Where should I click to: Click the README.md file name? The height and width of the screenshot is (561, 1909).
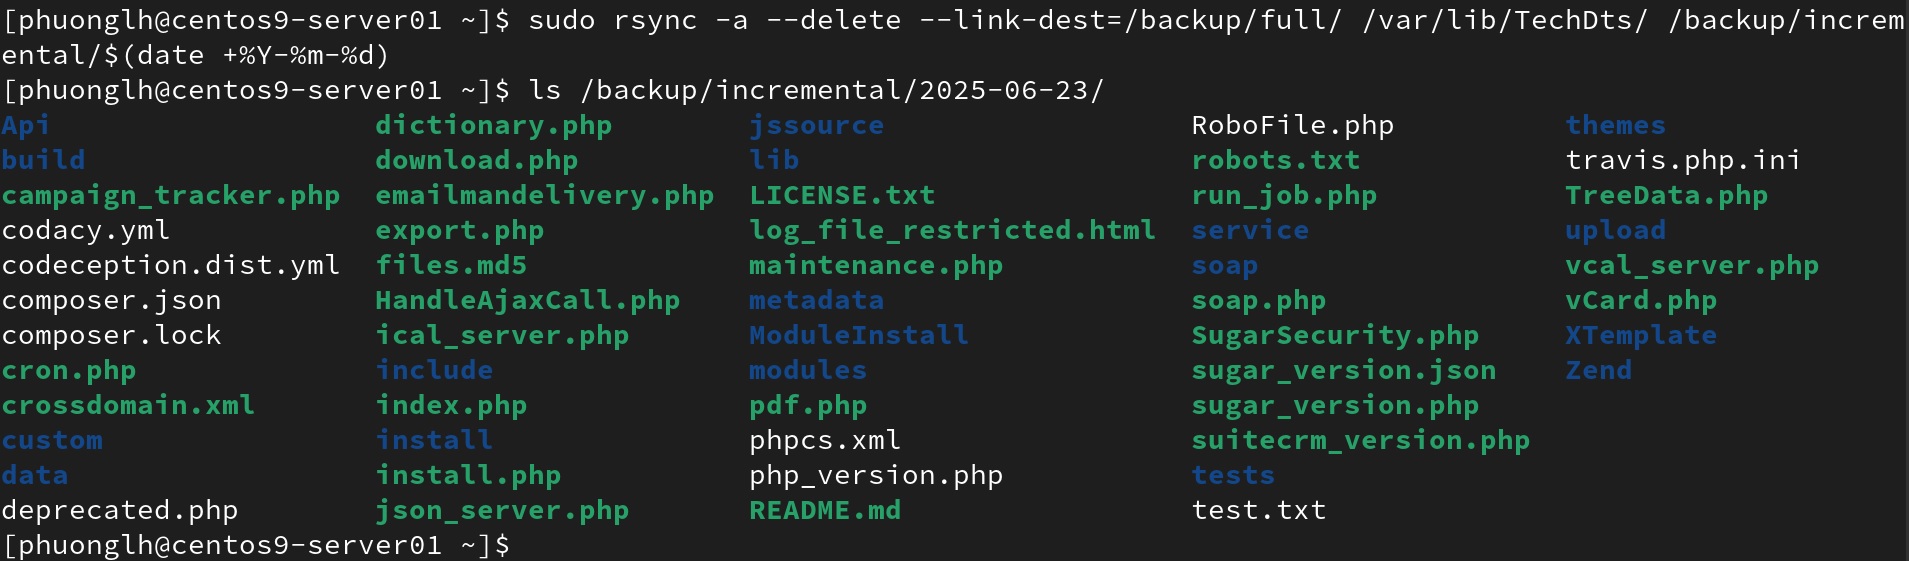pos(825,511)
